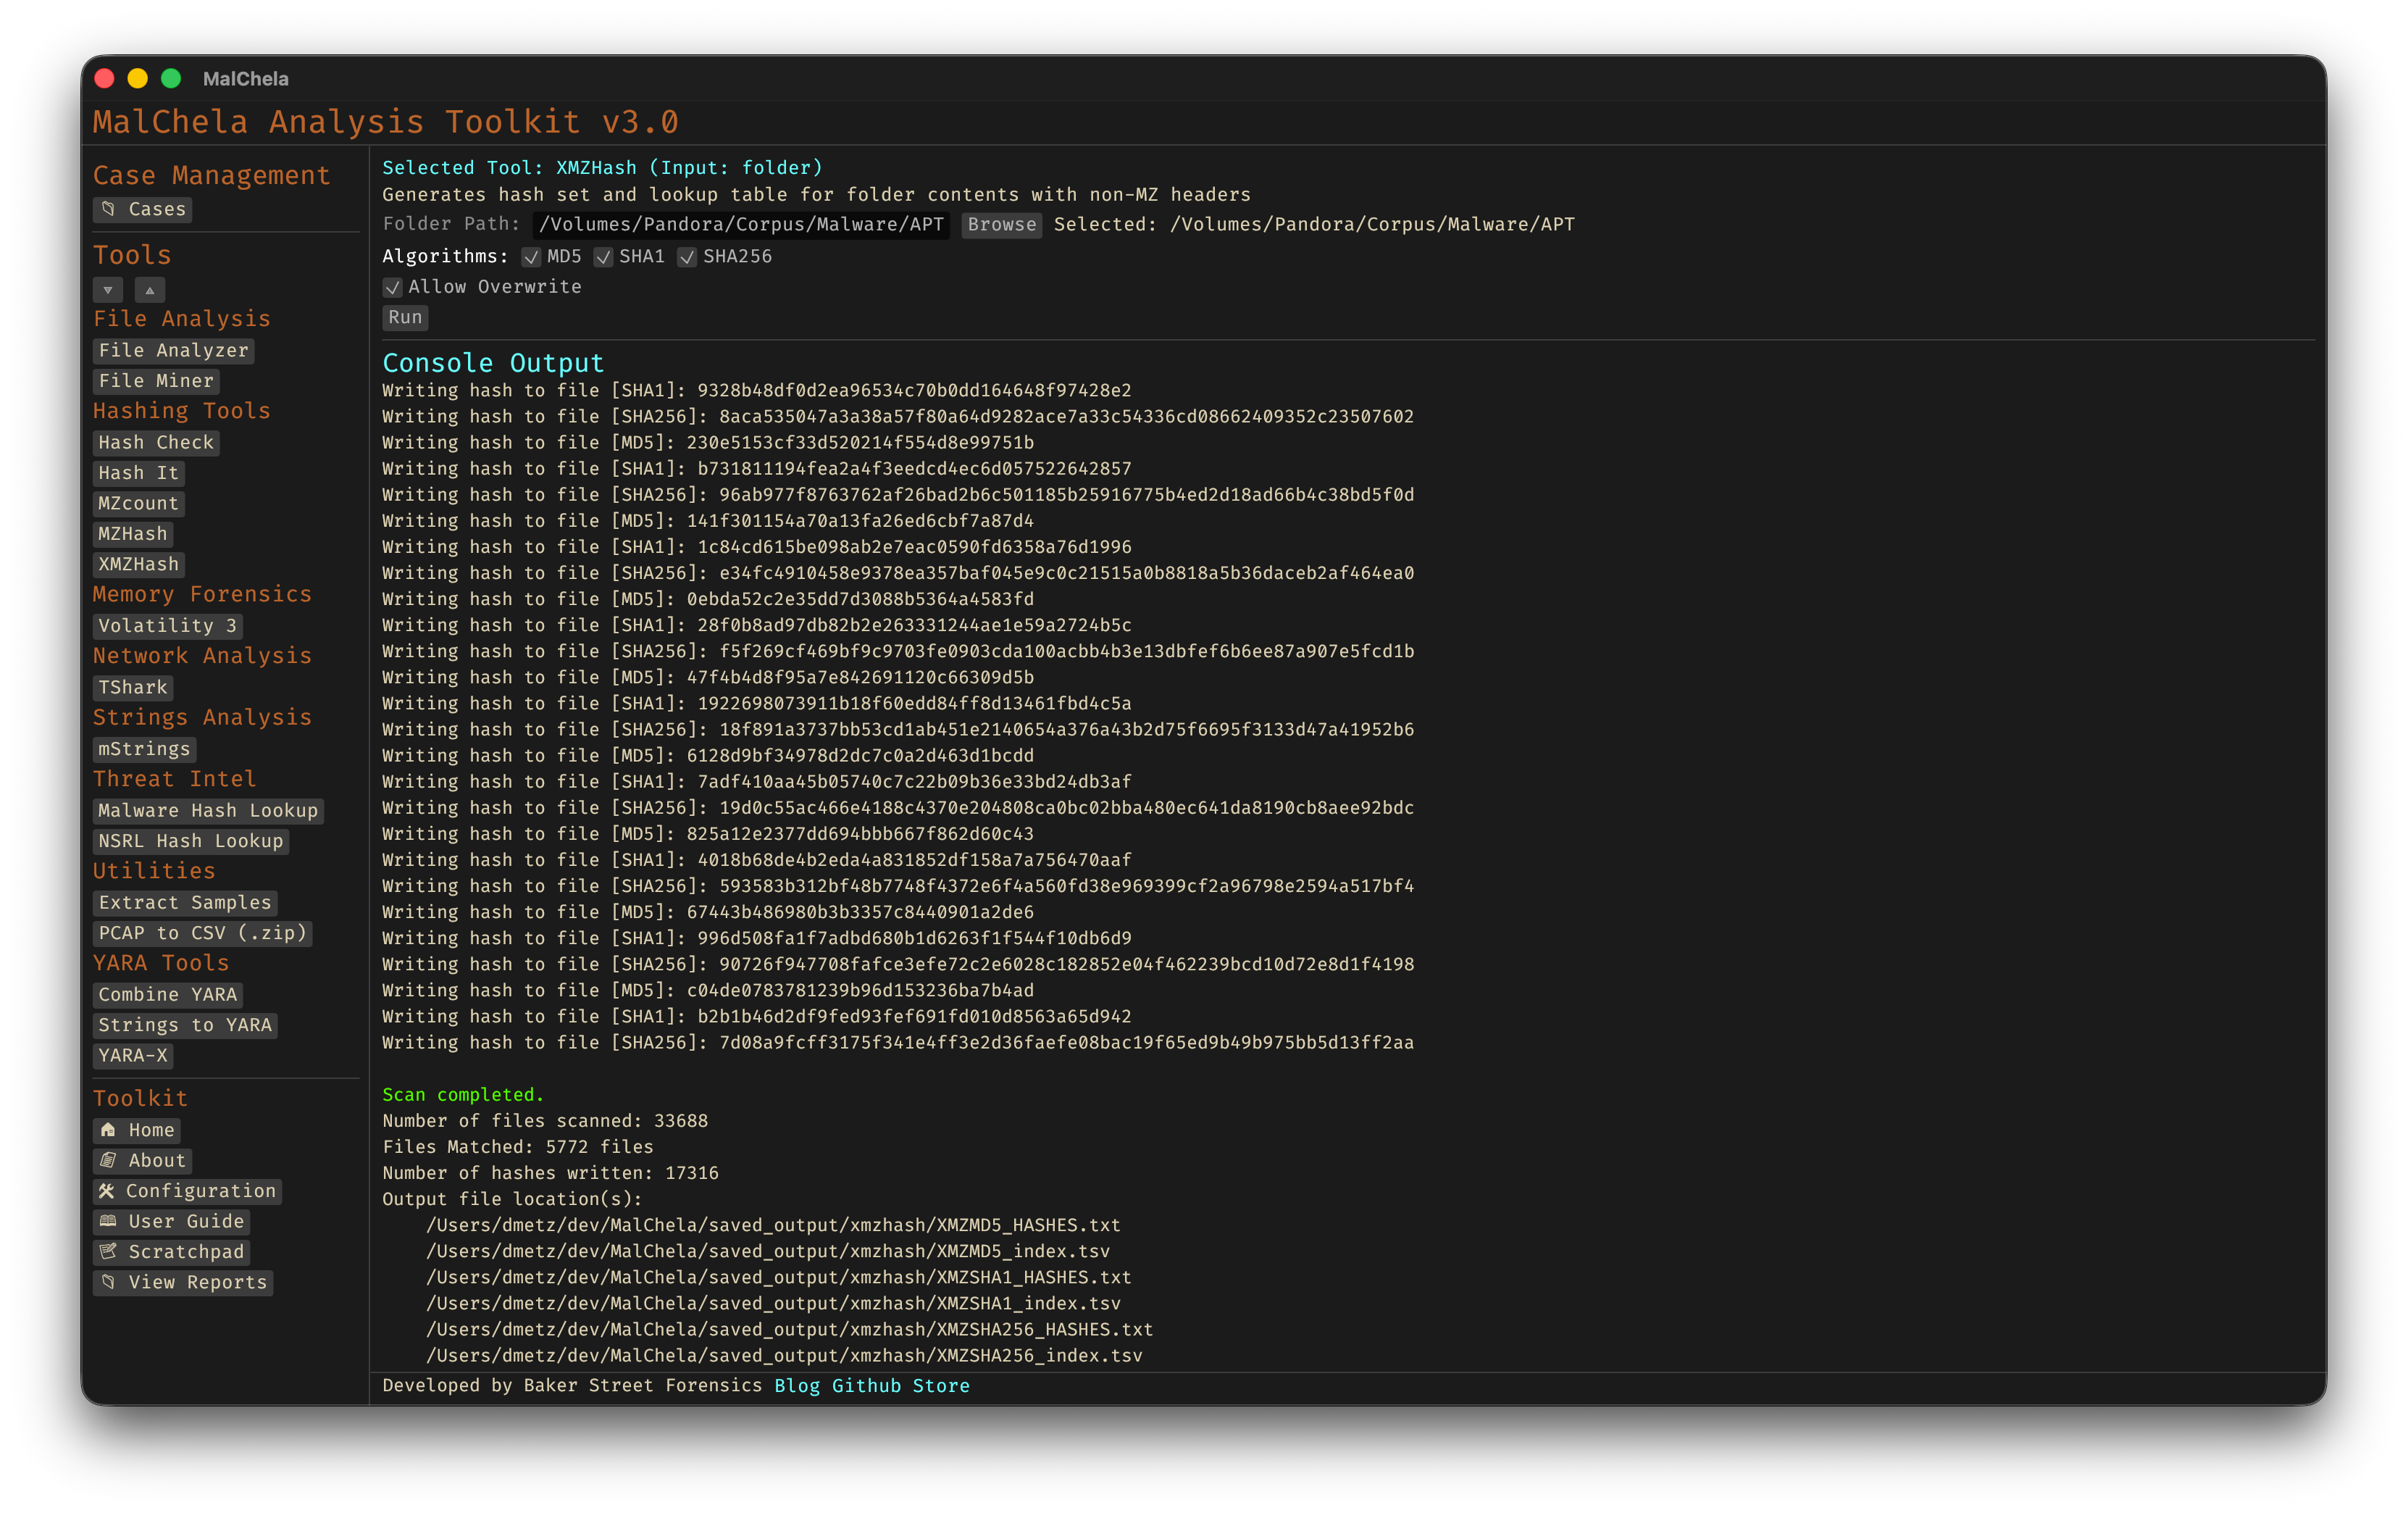Open the About page
Image resolution: width=2408 pixels, height=1513 pixels.
pos(142,1161)
